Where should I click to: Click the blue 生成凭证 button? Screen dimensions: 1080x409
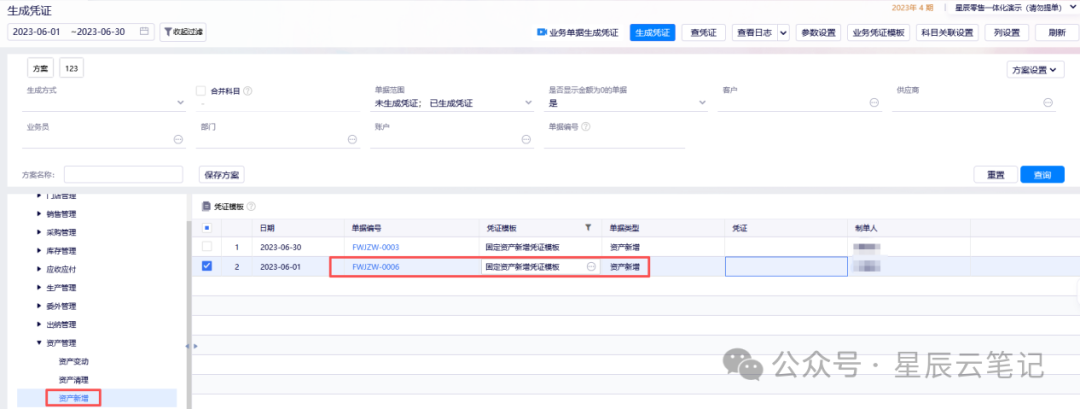[652, 32]
